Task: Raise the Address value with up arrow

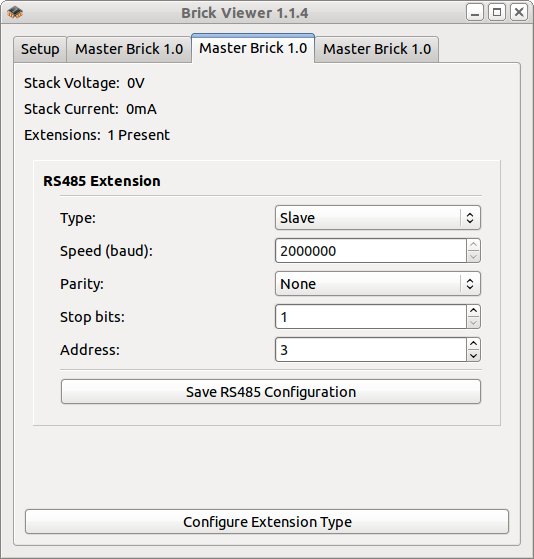Action: 473,344
